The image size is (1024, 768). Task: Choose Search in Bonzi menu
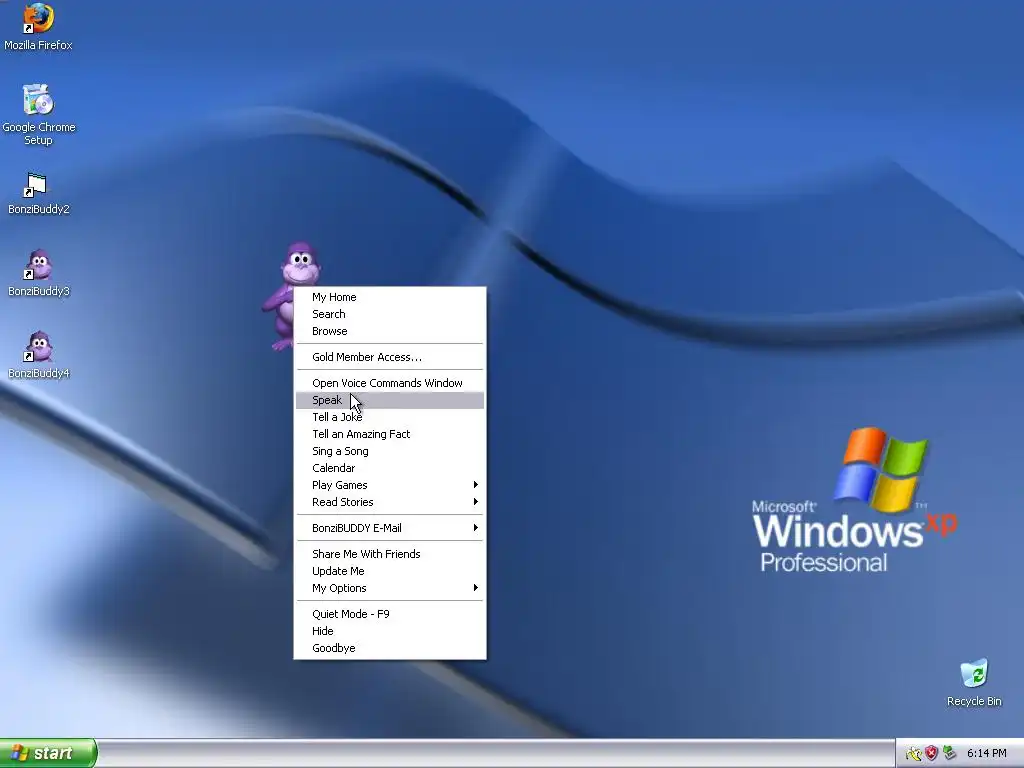390,314
